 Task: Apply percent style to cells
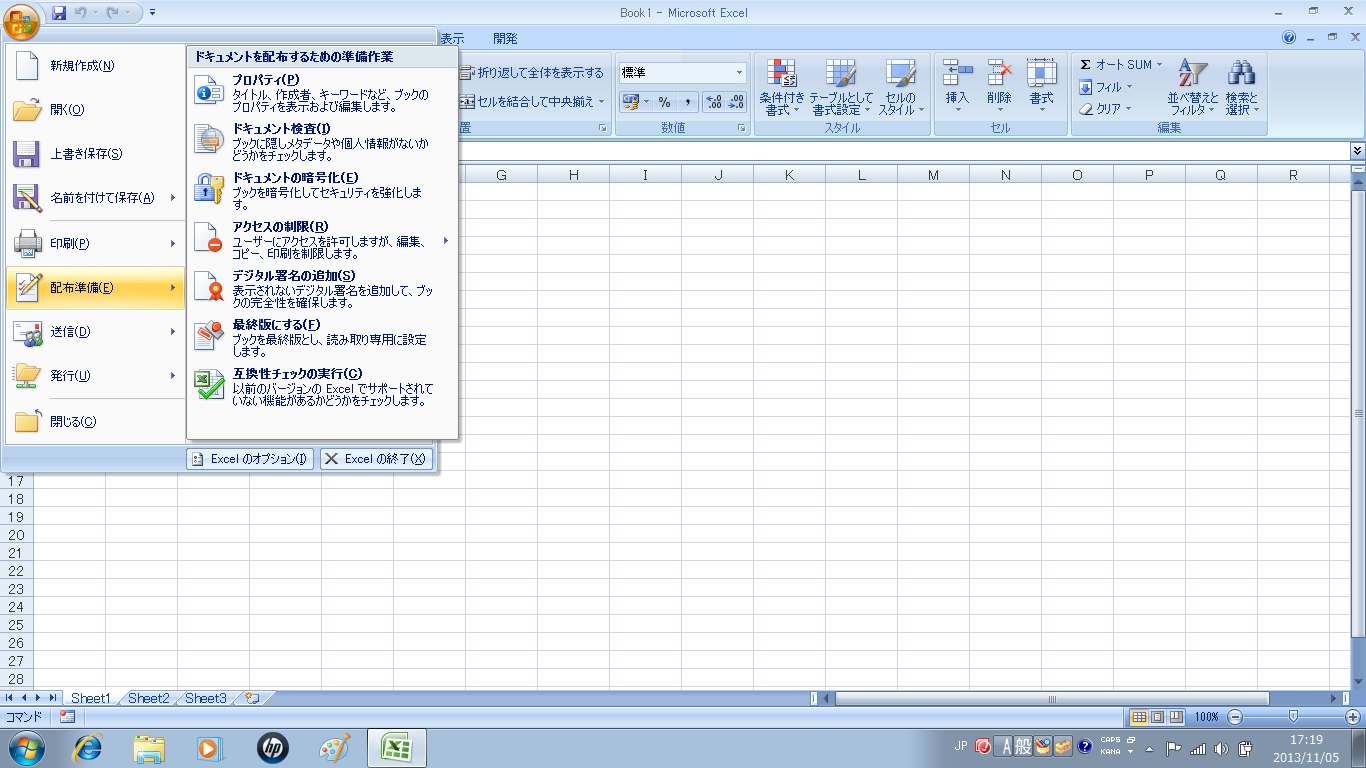(x=664, y=102)
